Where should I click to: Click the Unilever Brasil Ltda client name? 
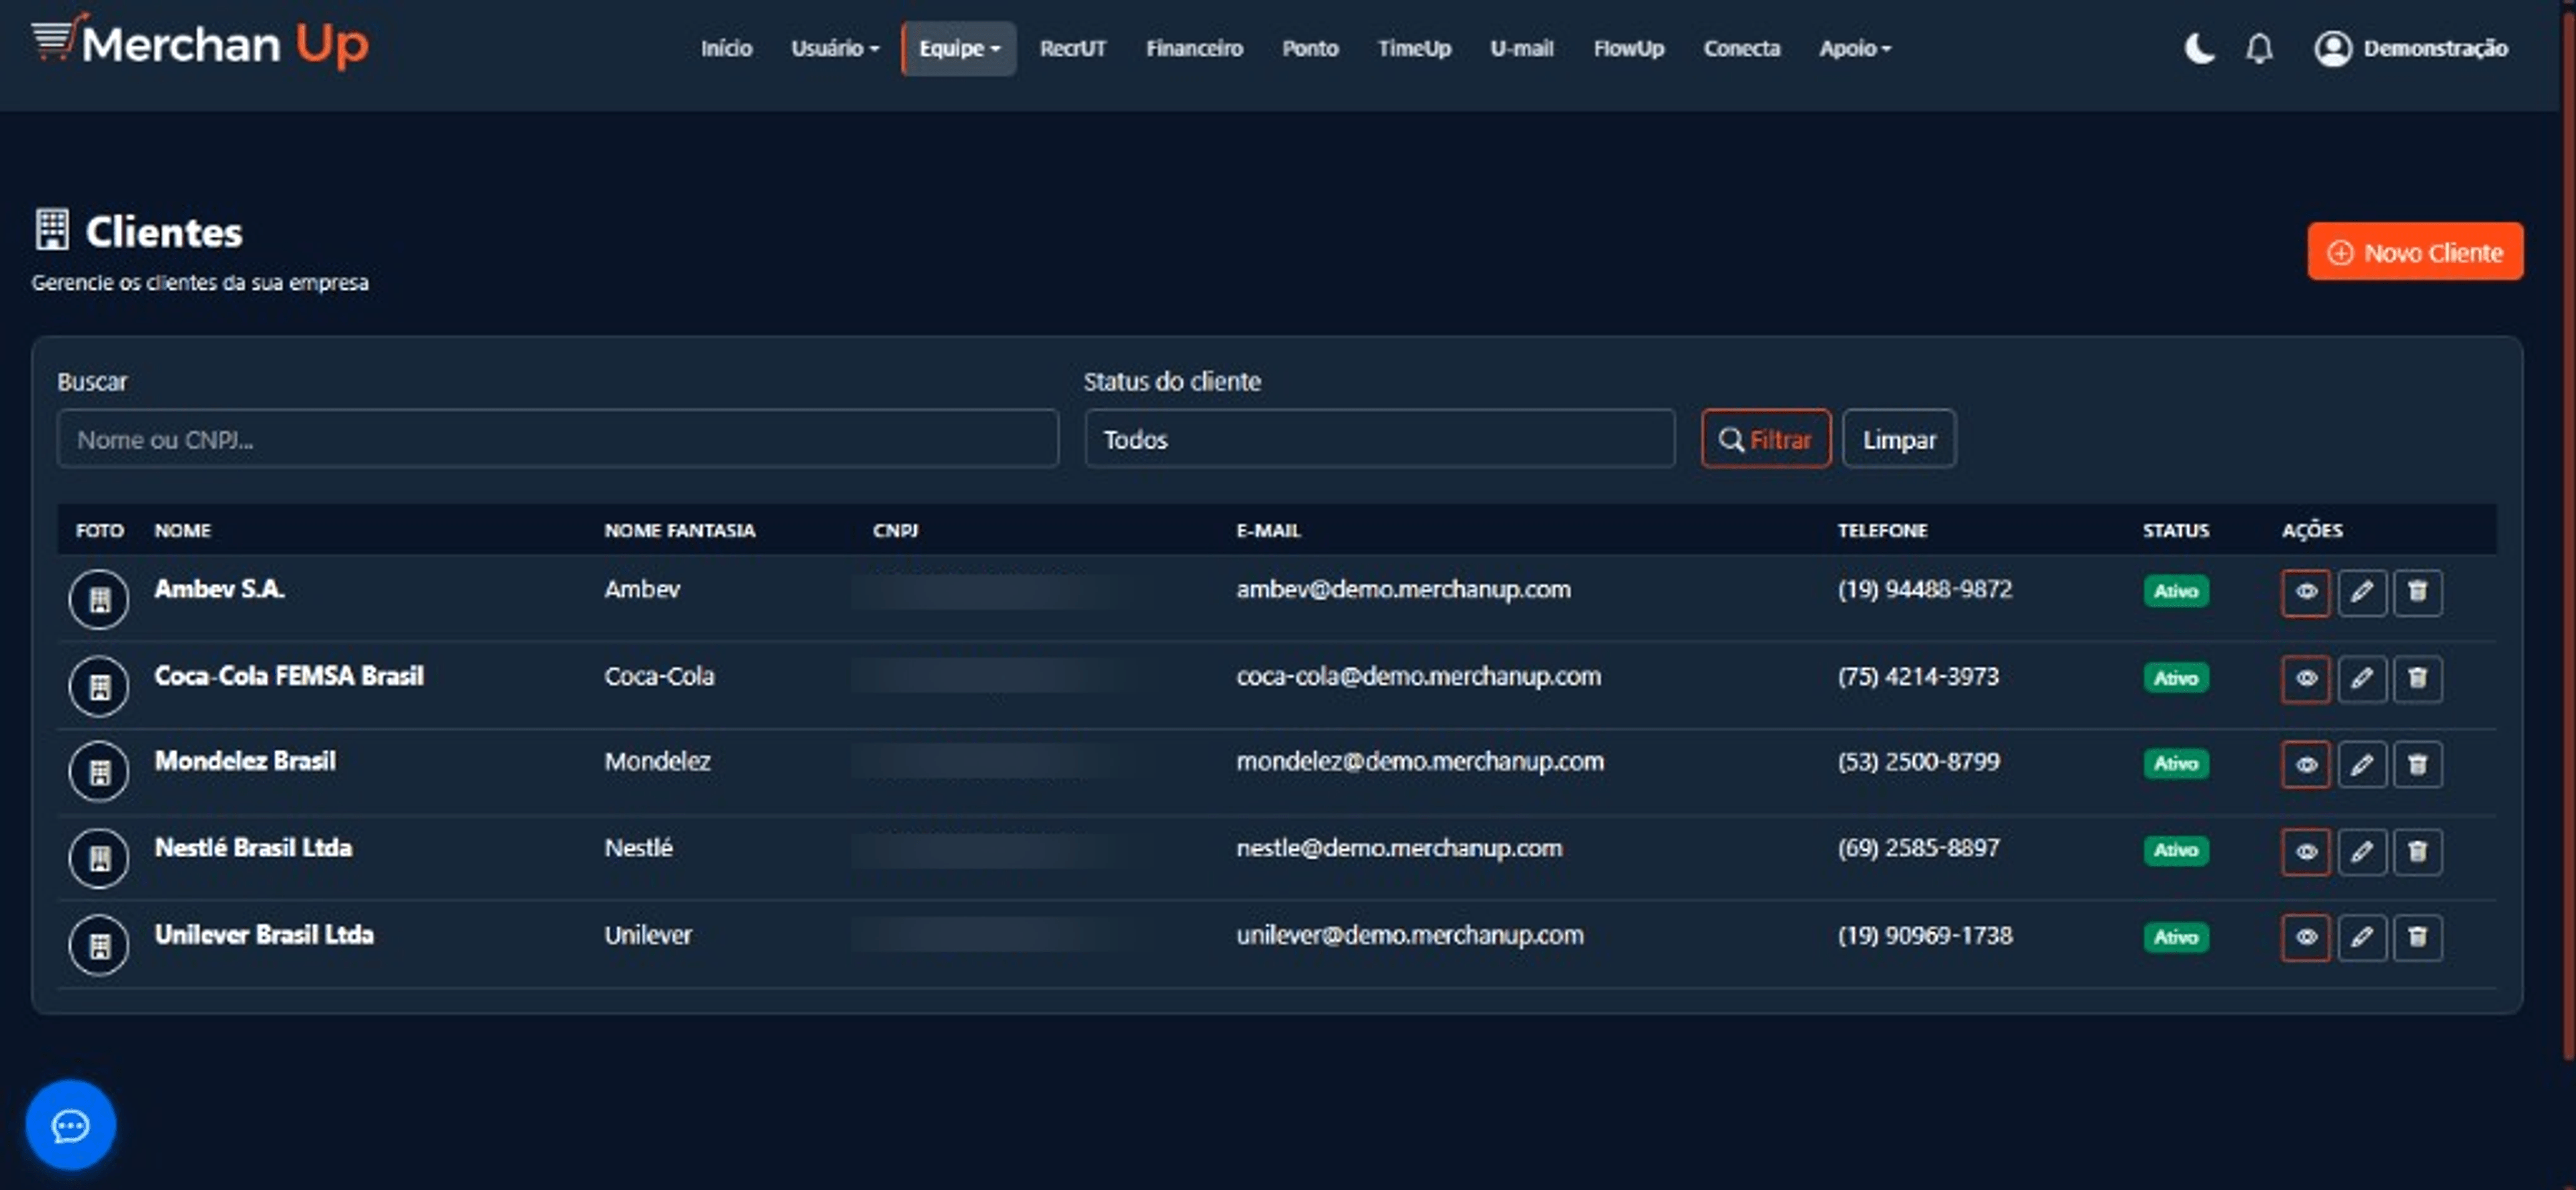tap(264, 935)
